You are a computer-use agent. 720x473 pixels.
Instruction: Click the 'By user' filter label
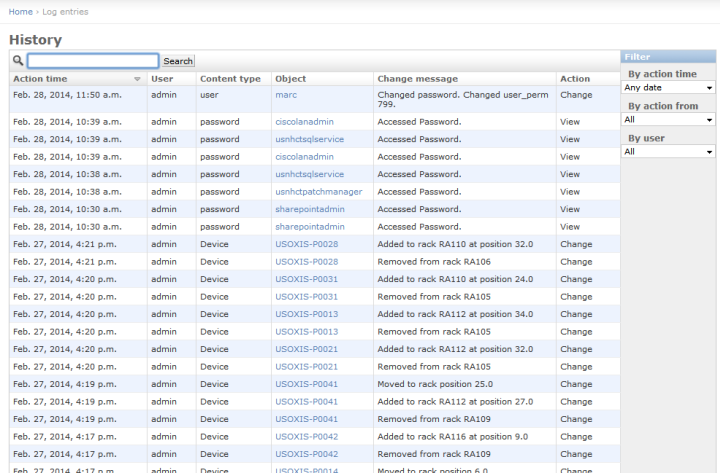click(x=646, y=138)
